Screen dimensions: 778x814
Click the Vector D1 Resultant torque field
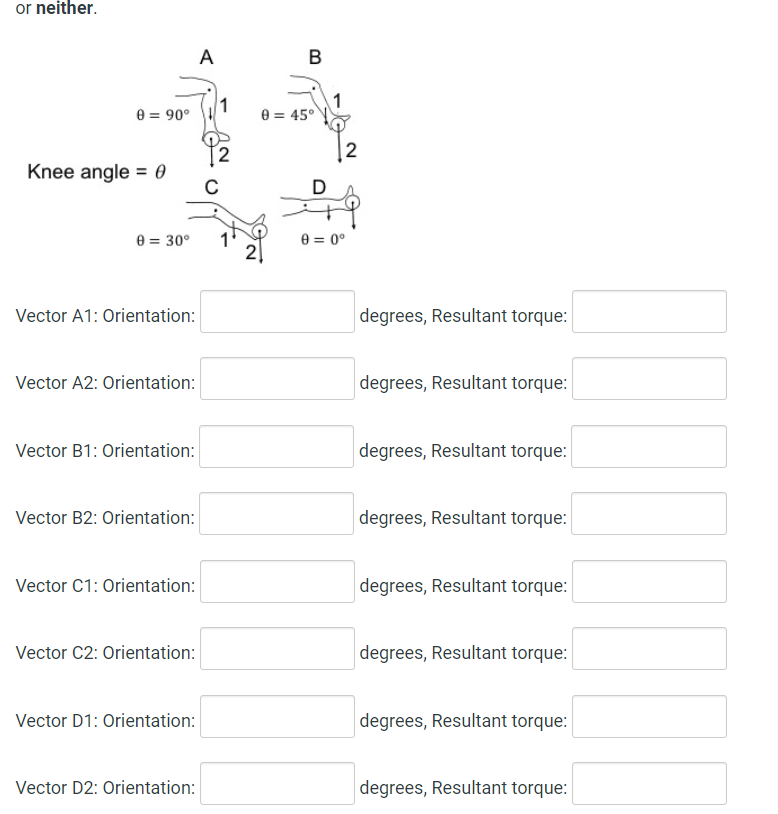pyautogui.click(x=648, y=716)
